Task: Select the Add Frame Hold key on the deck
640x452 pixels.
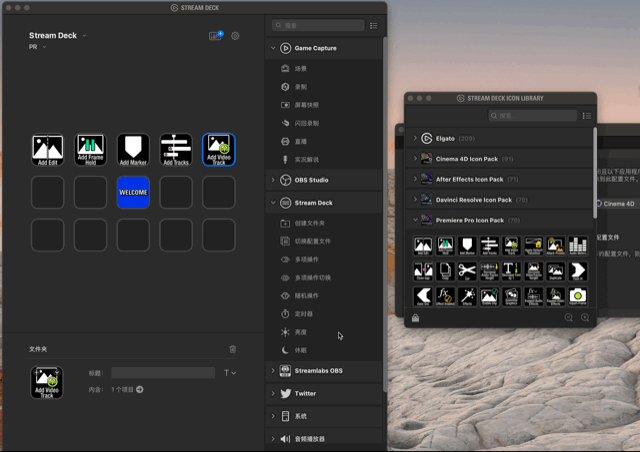Action: (91, 150)
